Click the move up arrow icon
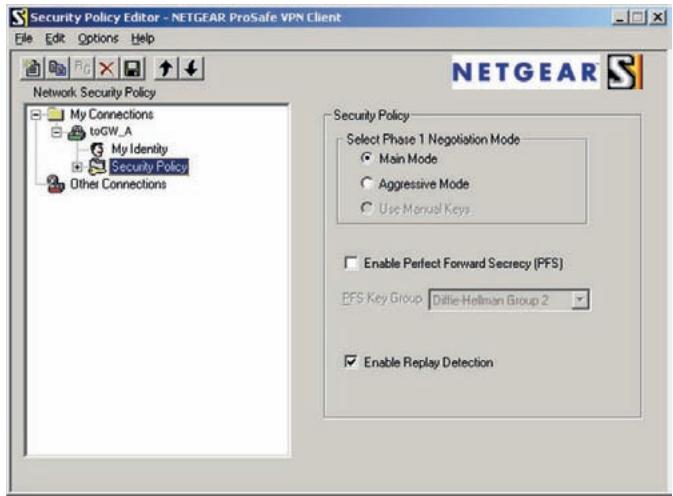Image resolution: width=673 pixels, height=496 pixels. 167,69
